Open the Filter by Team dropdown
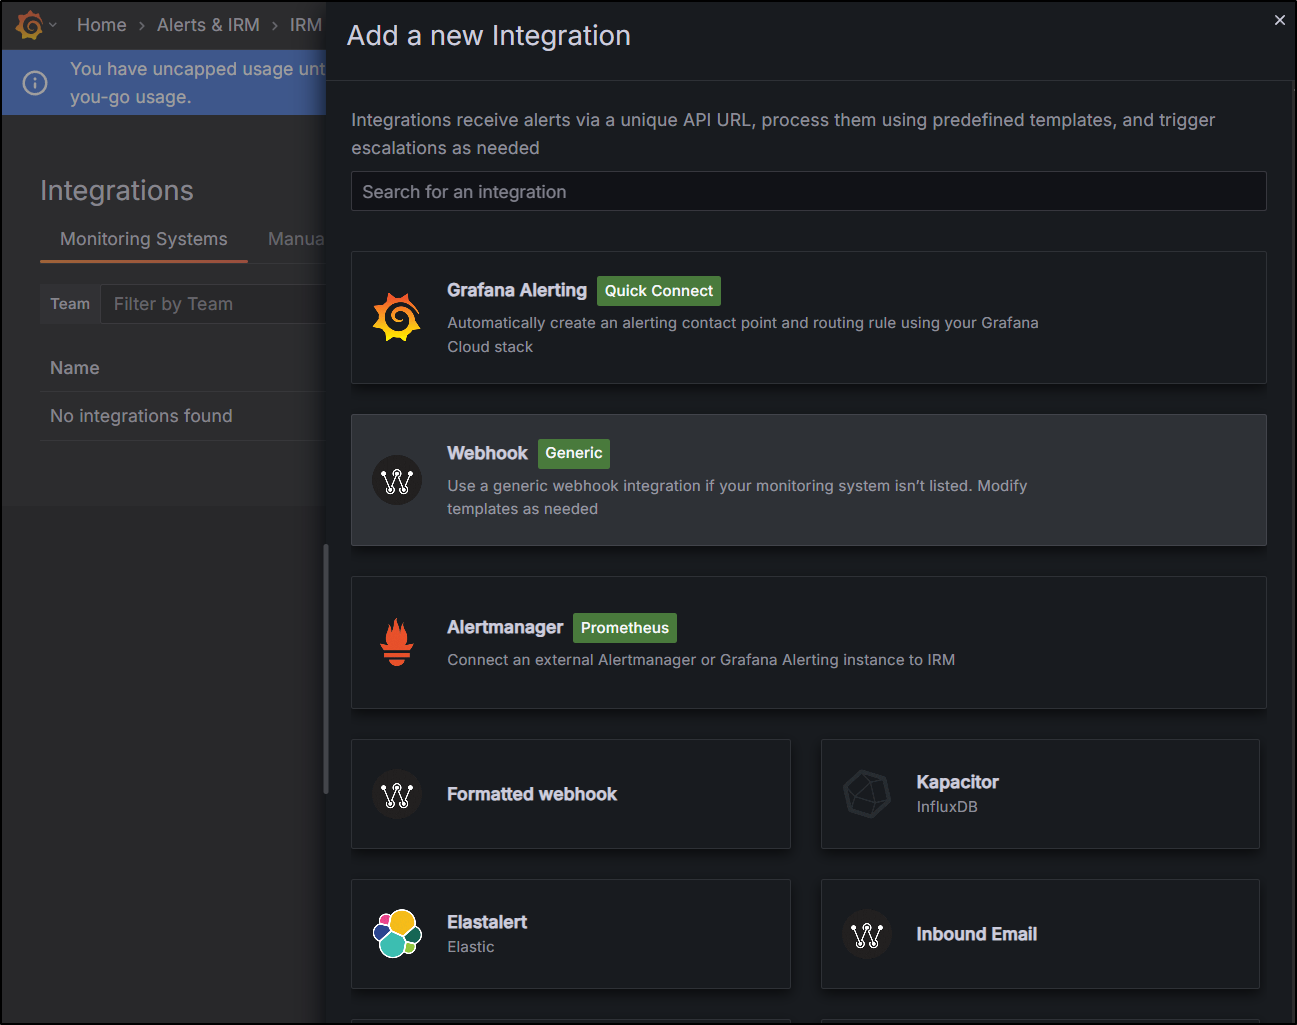 pyautogui.click(x=213, y=304)
